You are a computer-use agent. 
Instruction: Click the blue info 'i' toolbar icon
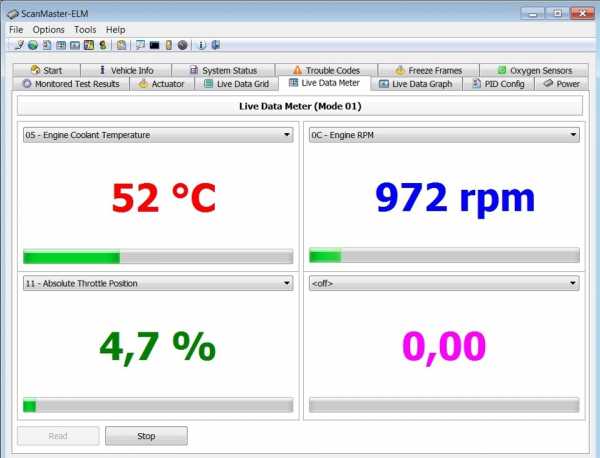coord(202,45)
